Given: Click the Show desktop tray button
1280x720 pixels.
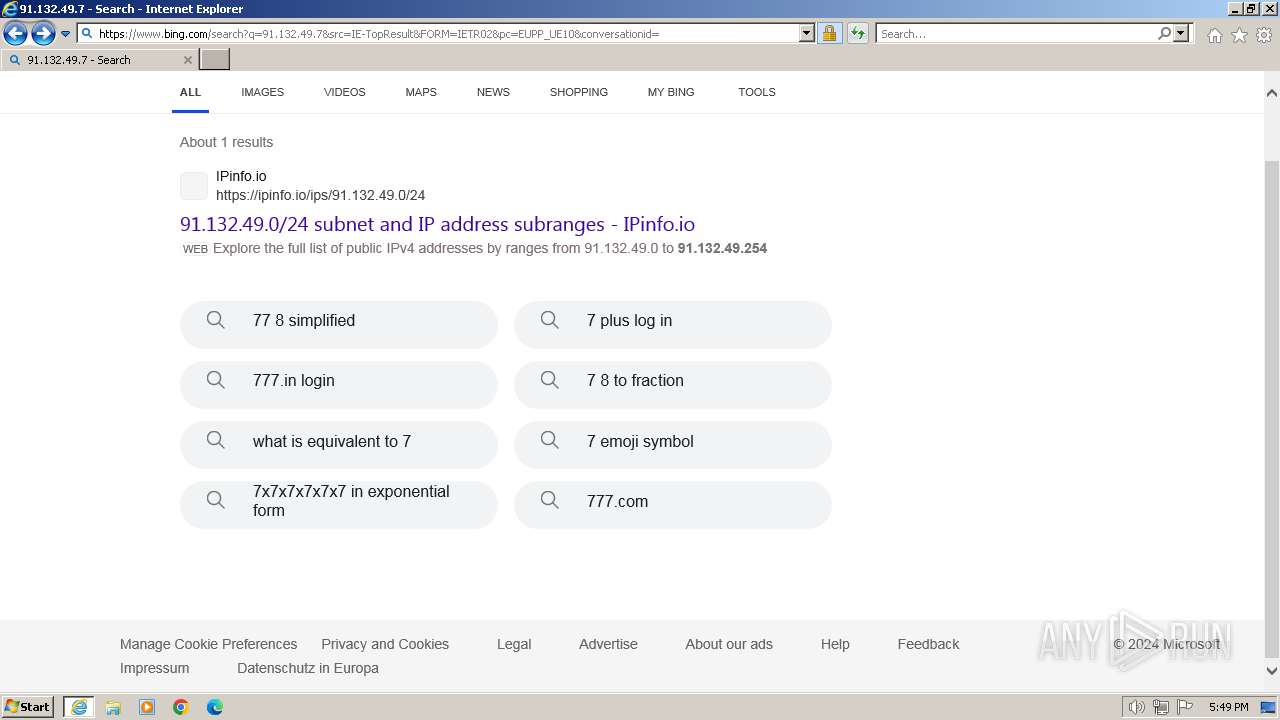Looking at the screenshot, I should [1268, 707].
